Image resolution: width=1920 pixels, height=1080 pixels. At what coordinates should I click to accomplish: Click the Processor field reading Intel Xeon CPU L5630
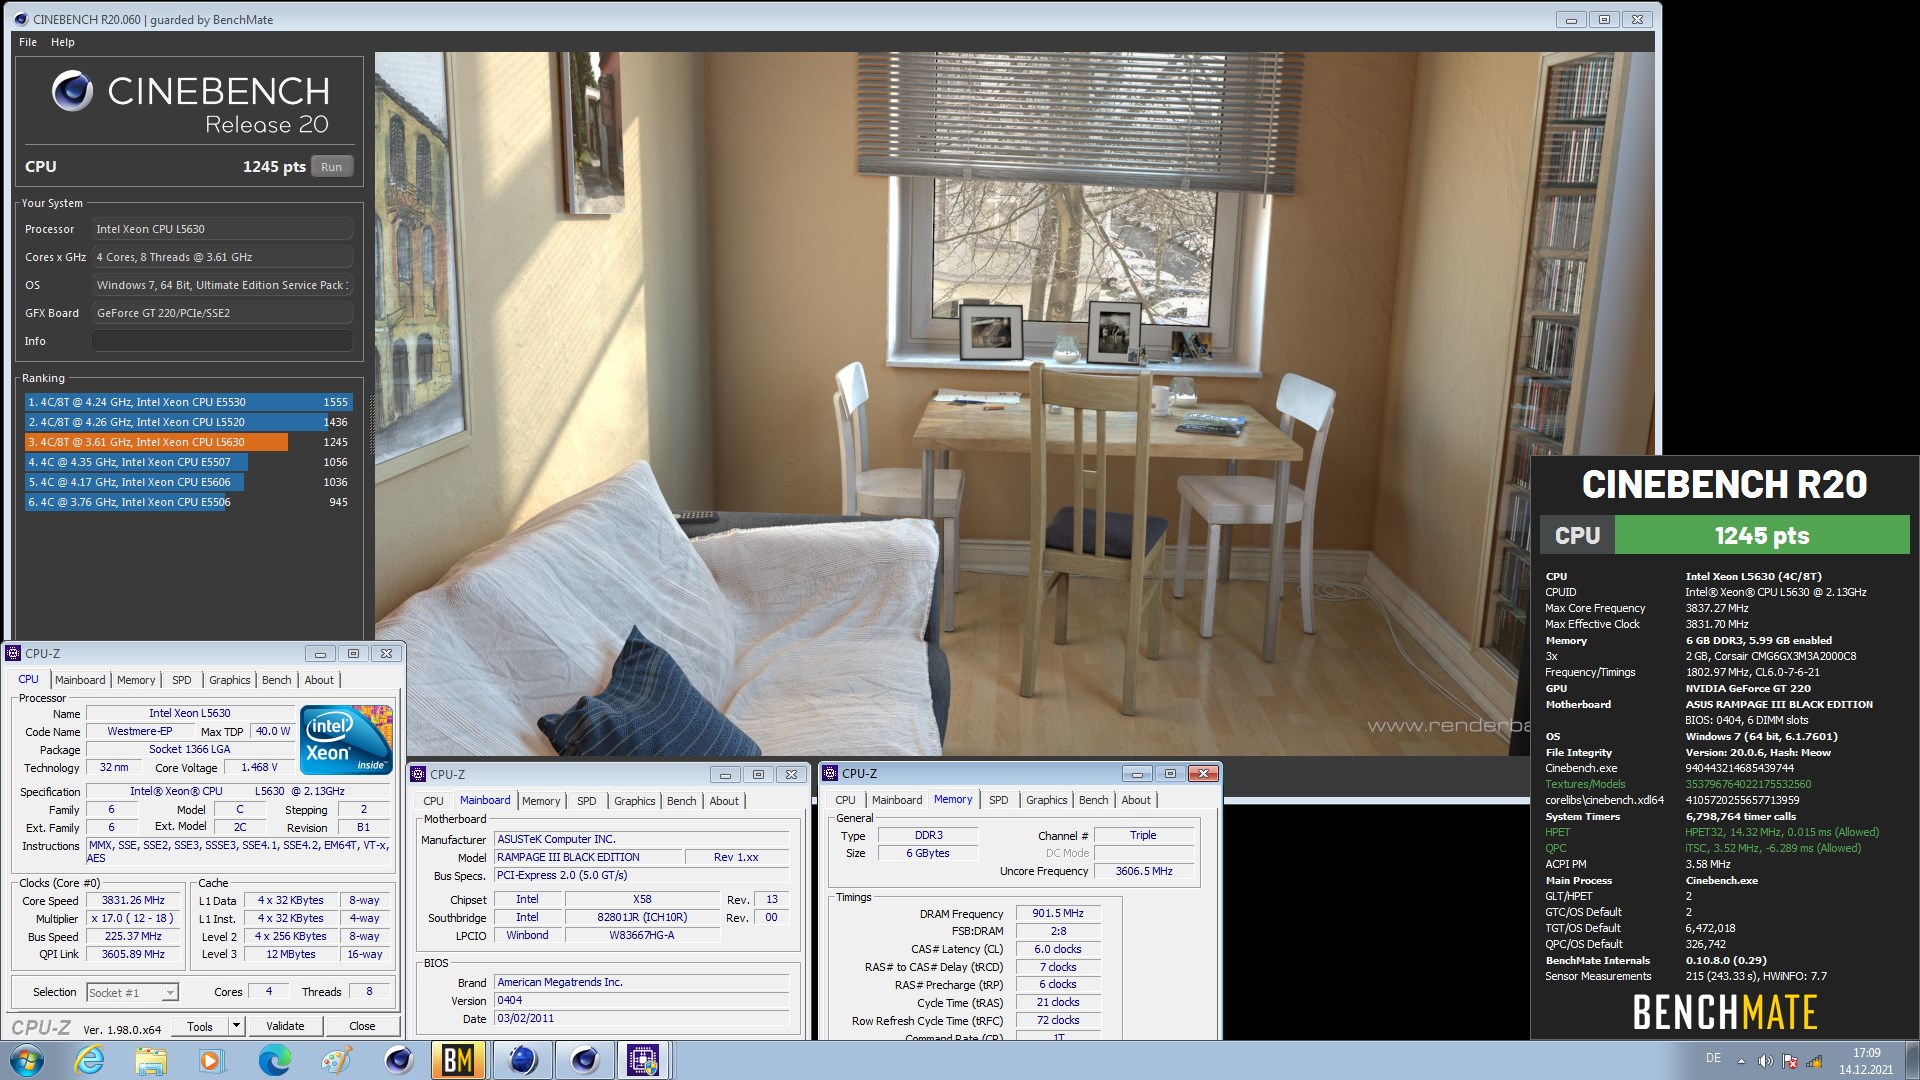point(222,229)
